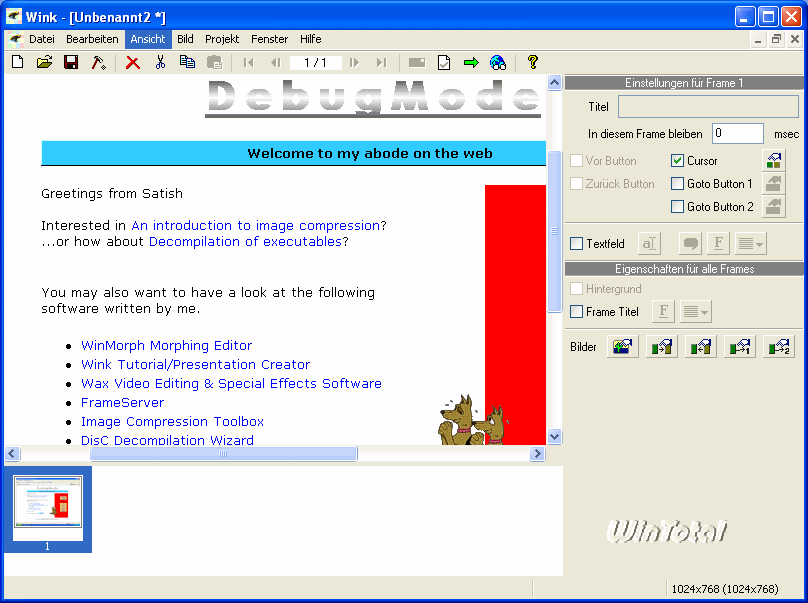
Task: Go to previous frame arrow
Action: point(276,62)
